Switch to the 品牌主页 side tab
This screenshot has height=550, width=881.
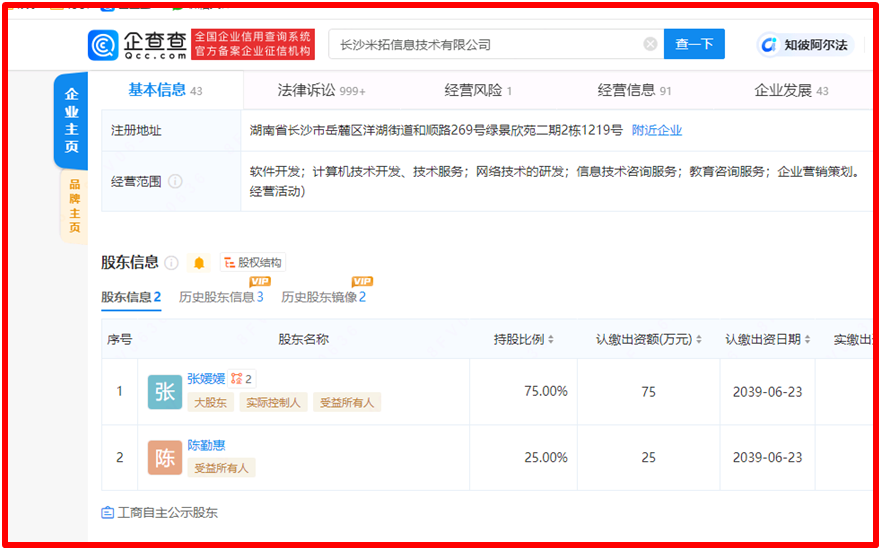point(74,206)
